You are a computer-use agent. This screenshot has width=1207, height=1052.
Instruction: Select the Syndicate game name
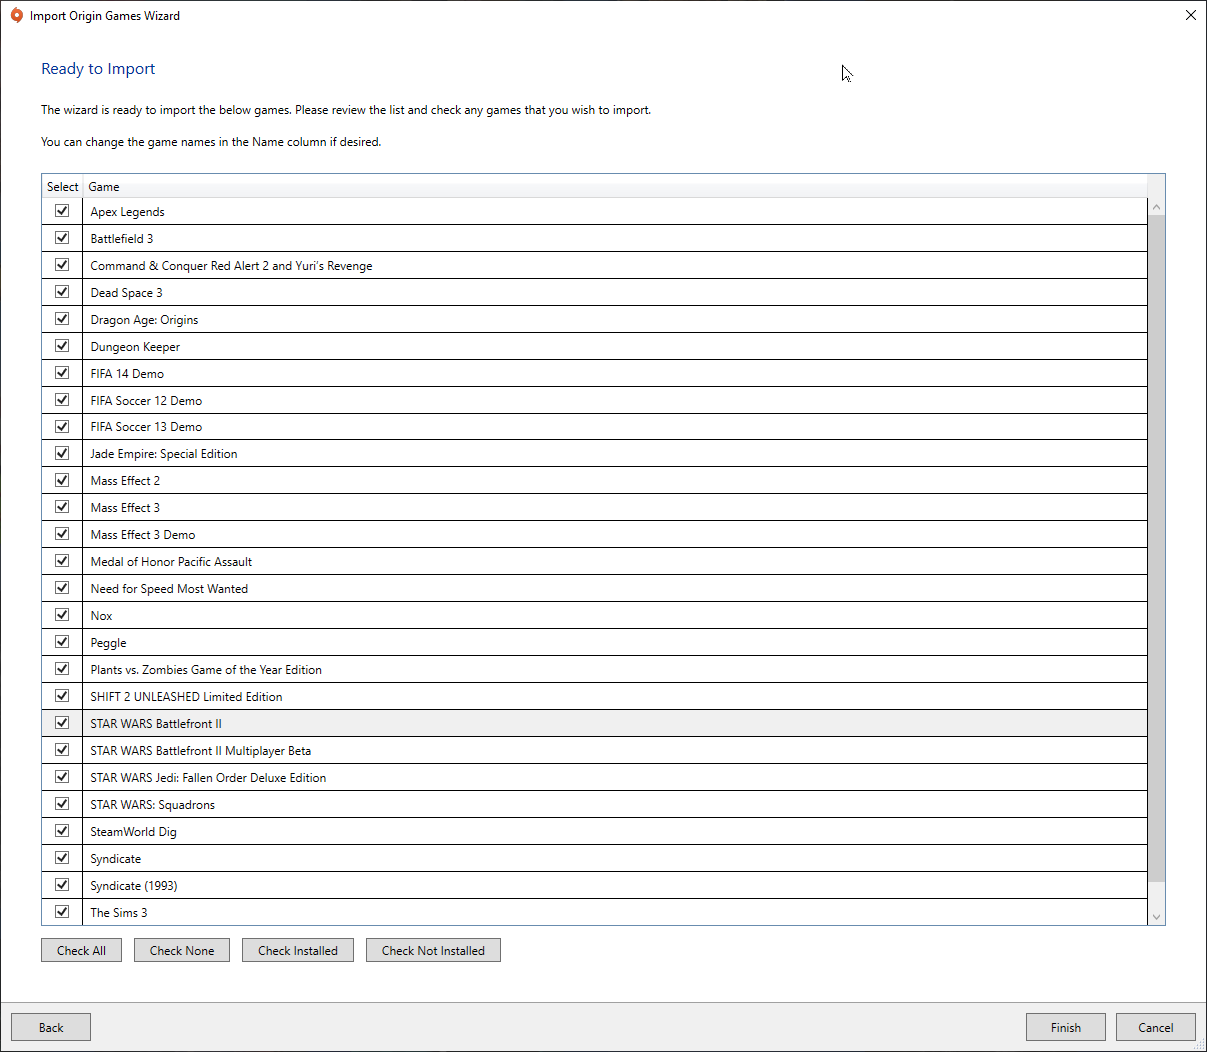point(116,859)
